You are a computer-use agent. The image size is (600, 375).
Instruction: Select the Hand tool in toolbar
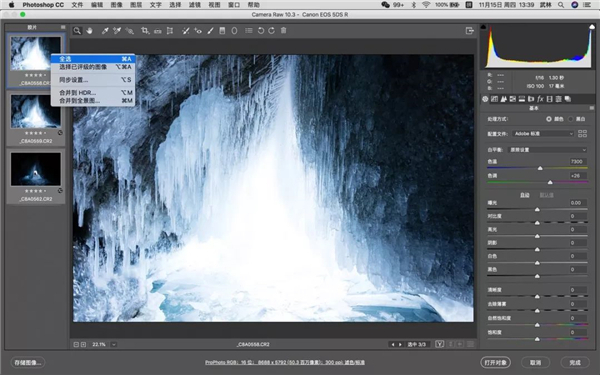[x=89, y=31]
